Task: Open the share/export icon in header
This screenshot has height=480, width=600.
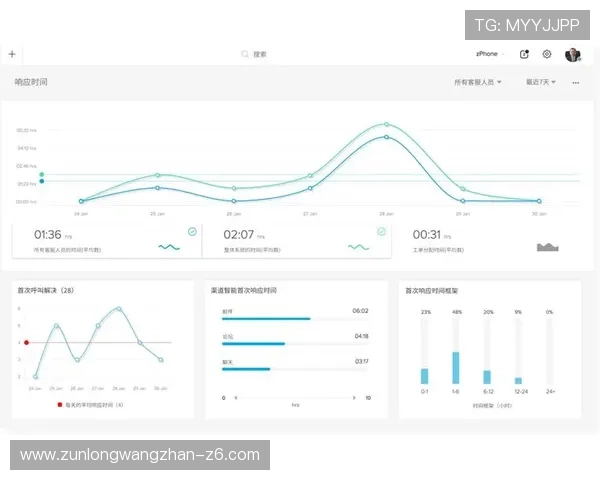Action: [x=525, y=54]
